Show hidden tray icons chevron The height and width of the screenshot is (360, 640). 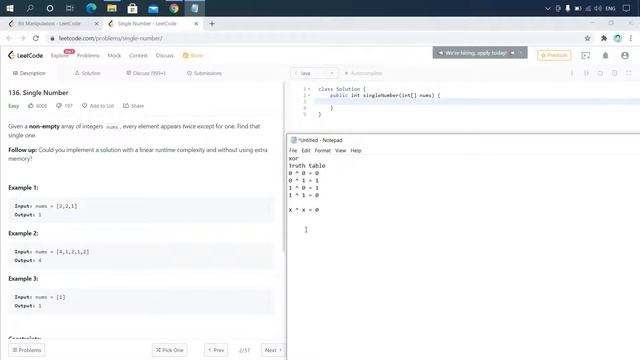(x=548, y=8)
